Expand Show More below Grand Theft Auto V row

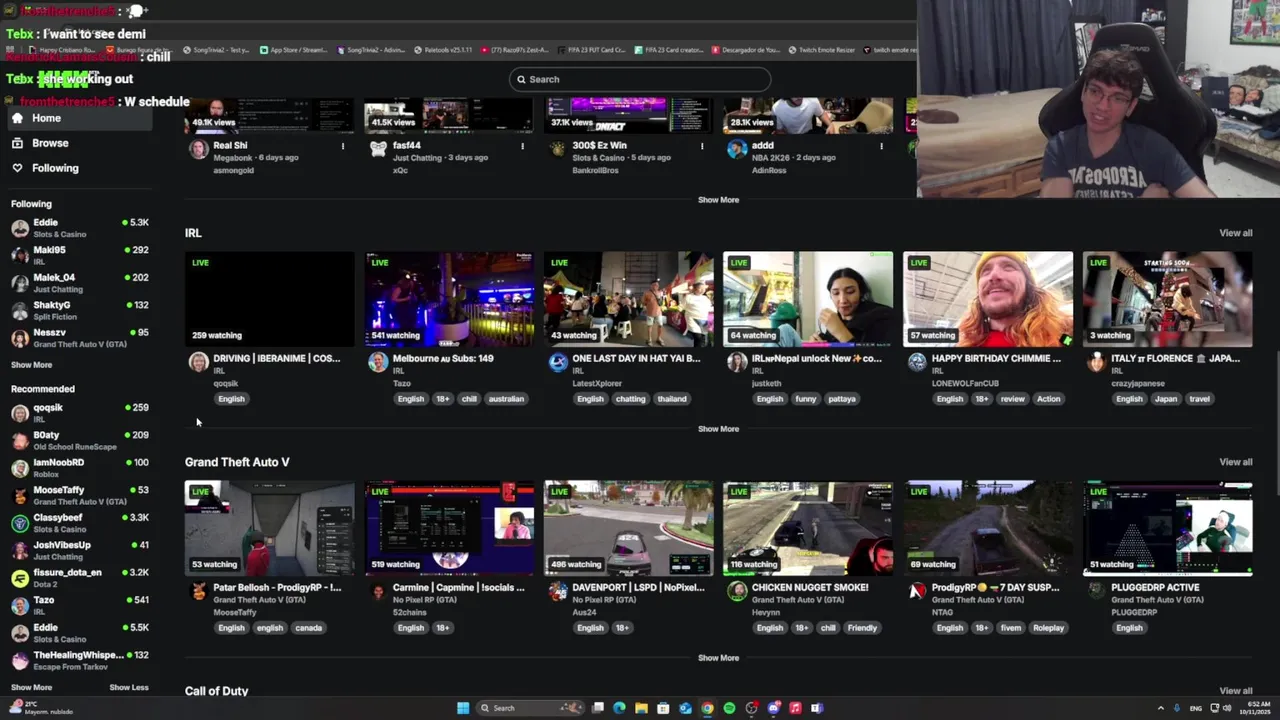tap(718, 658)
